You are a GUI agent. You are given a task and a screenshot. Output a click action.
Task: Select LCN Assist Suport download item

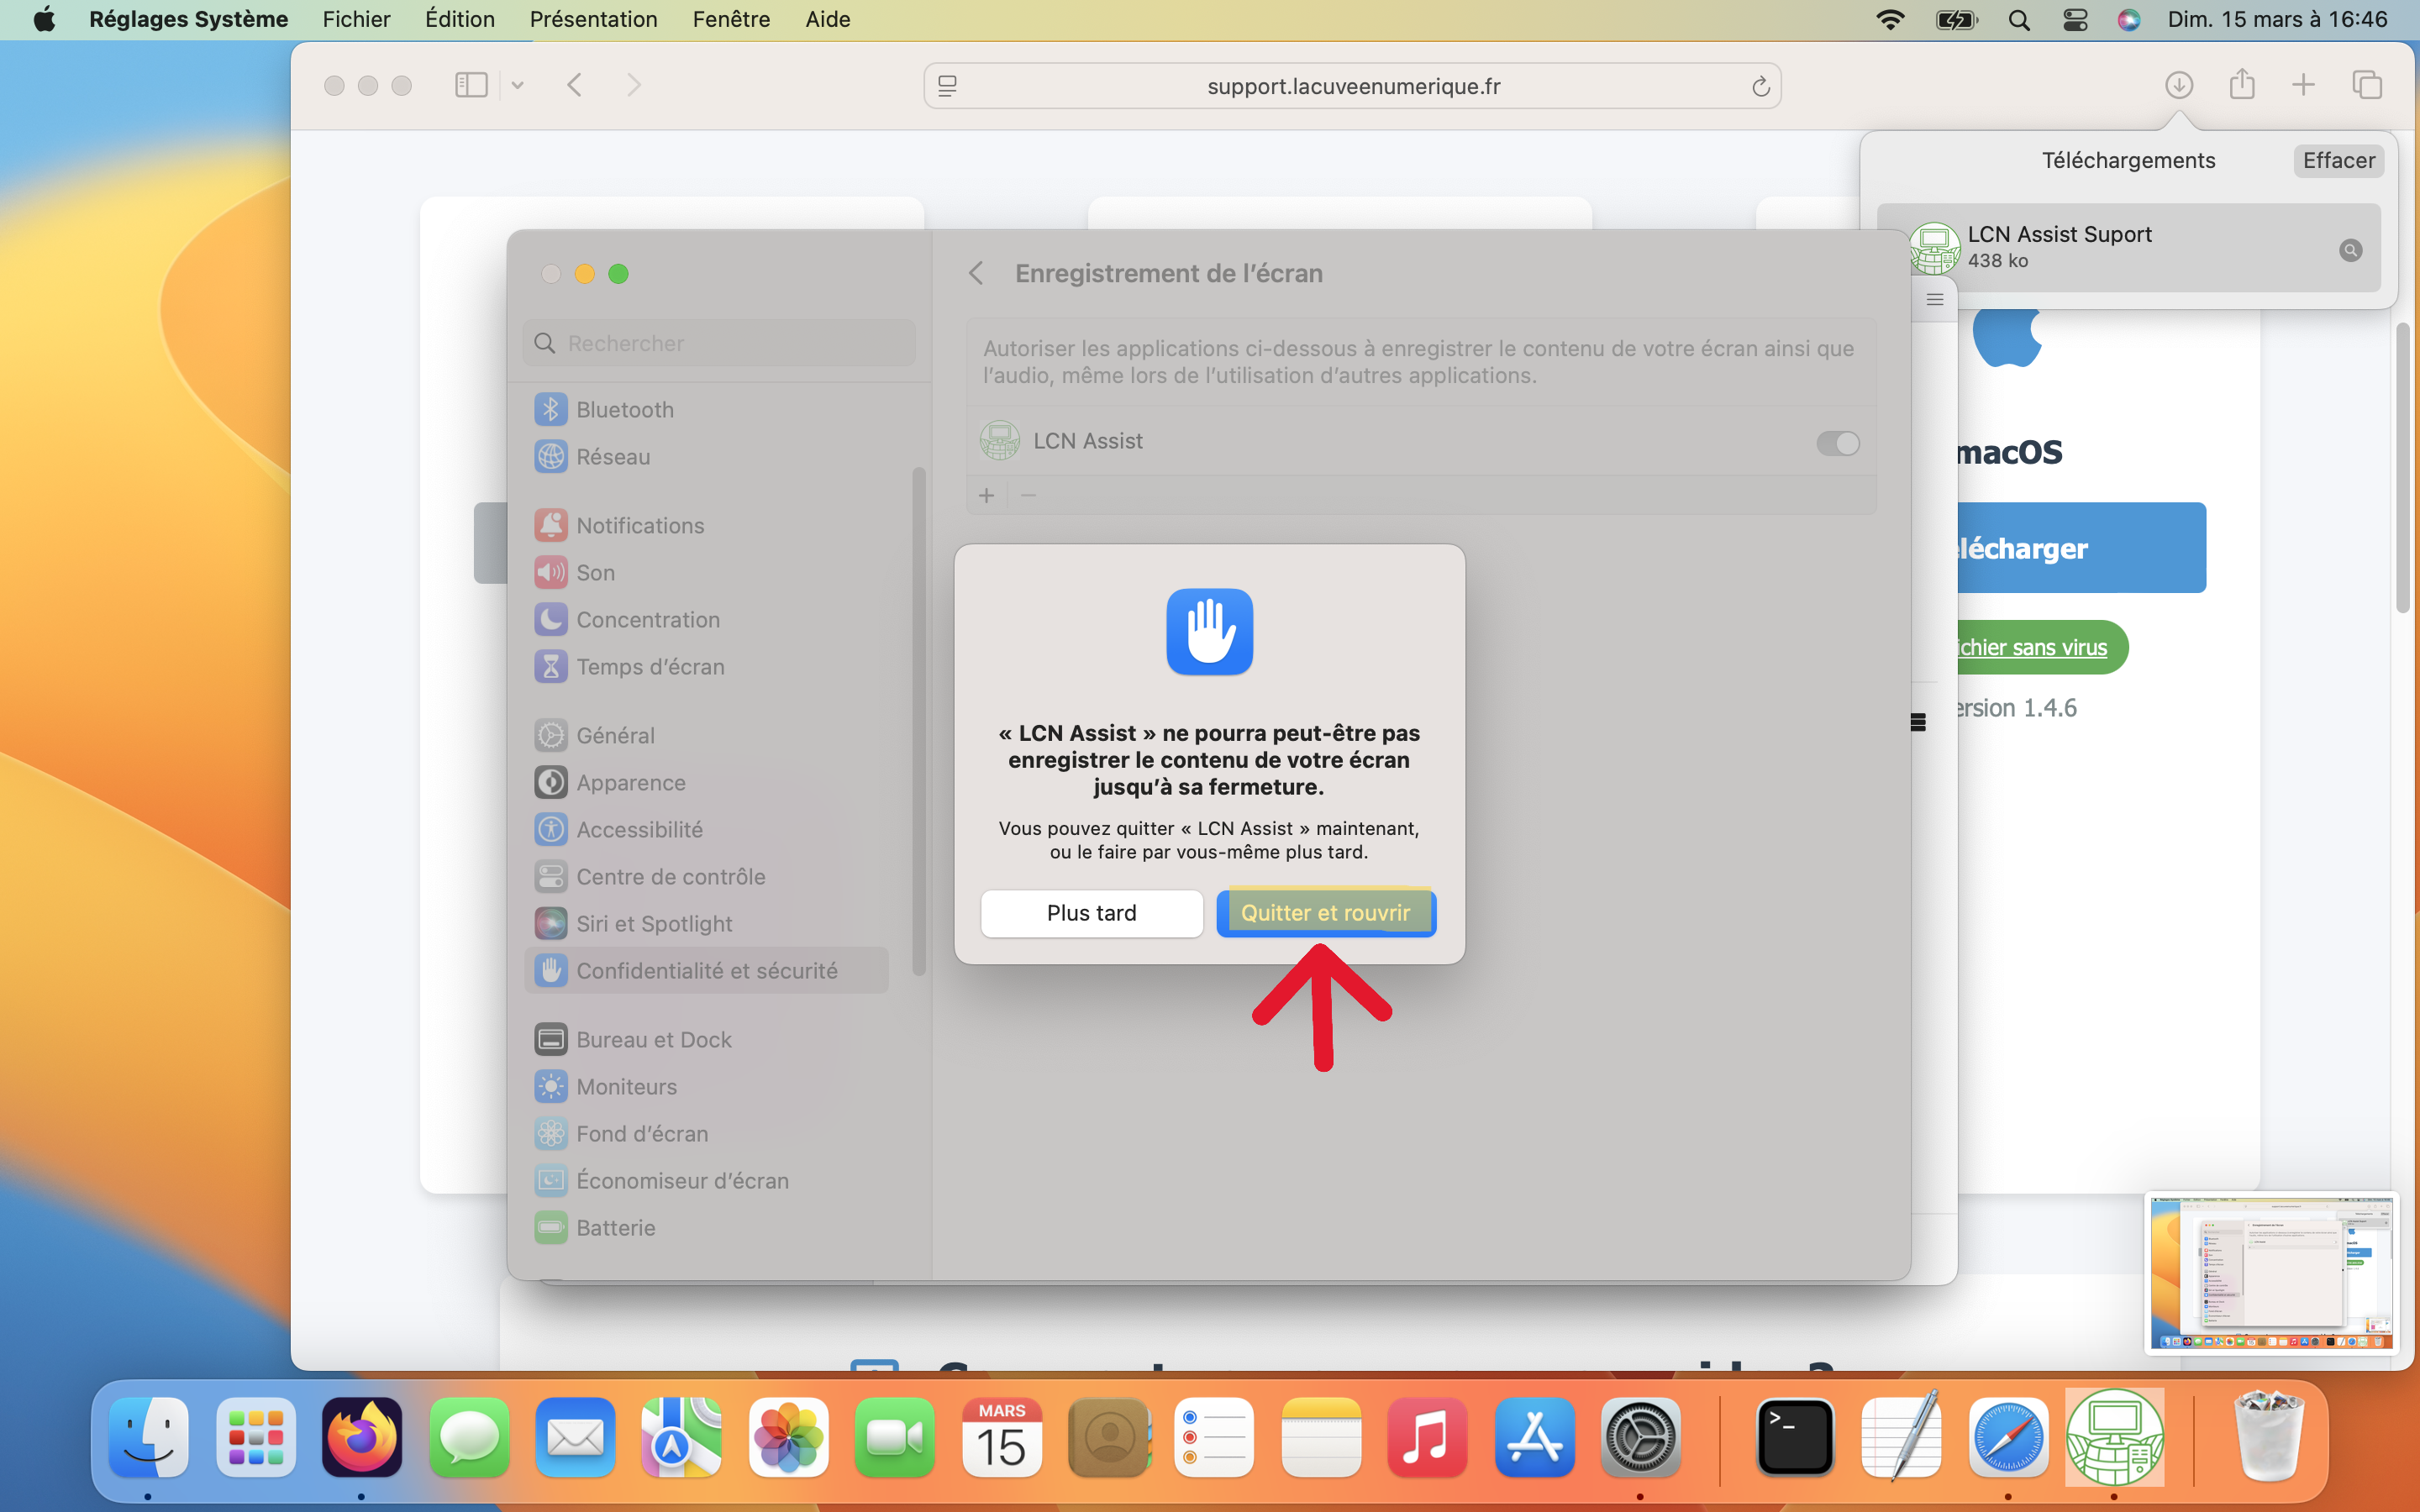[2128, 248]
